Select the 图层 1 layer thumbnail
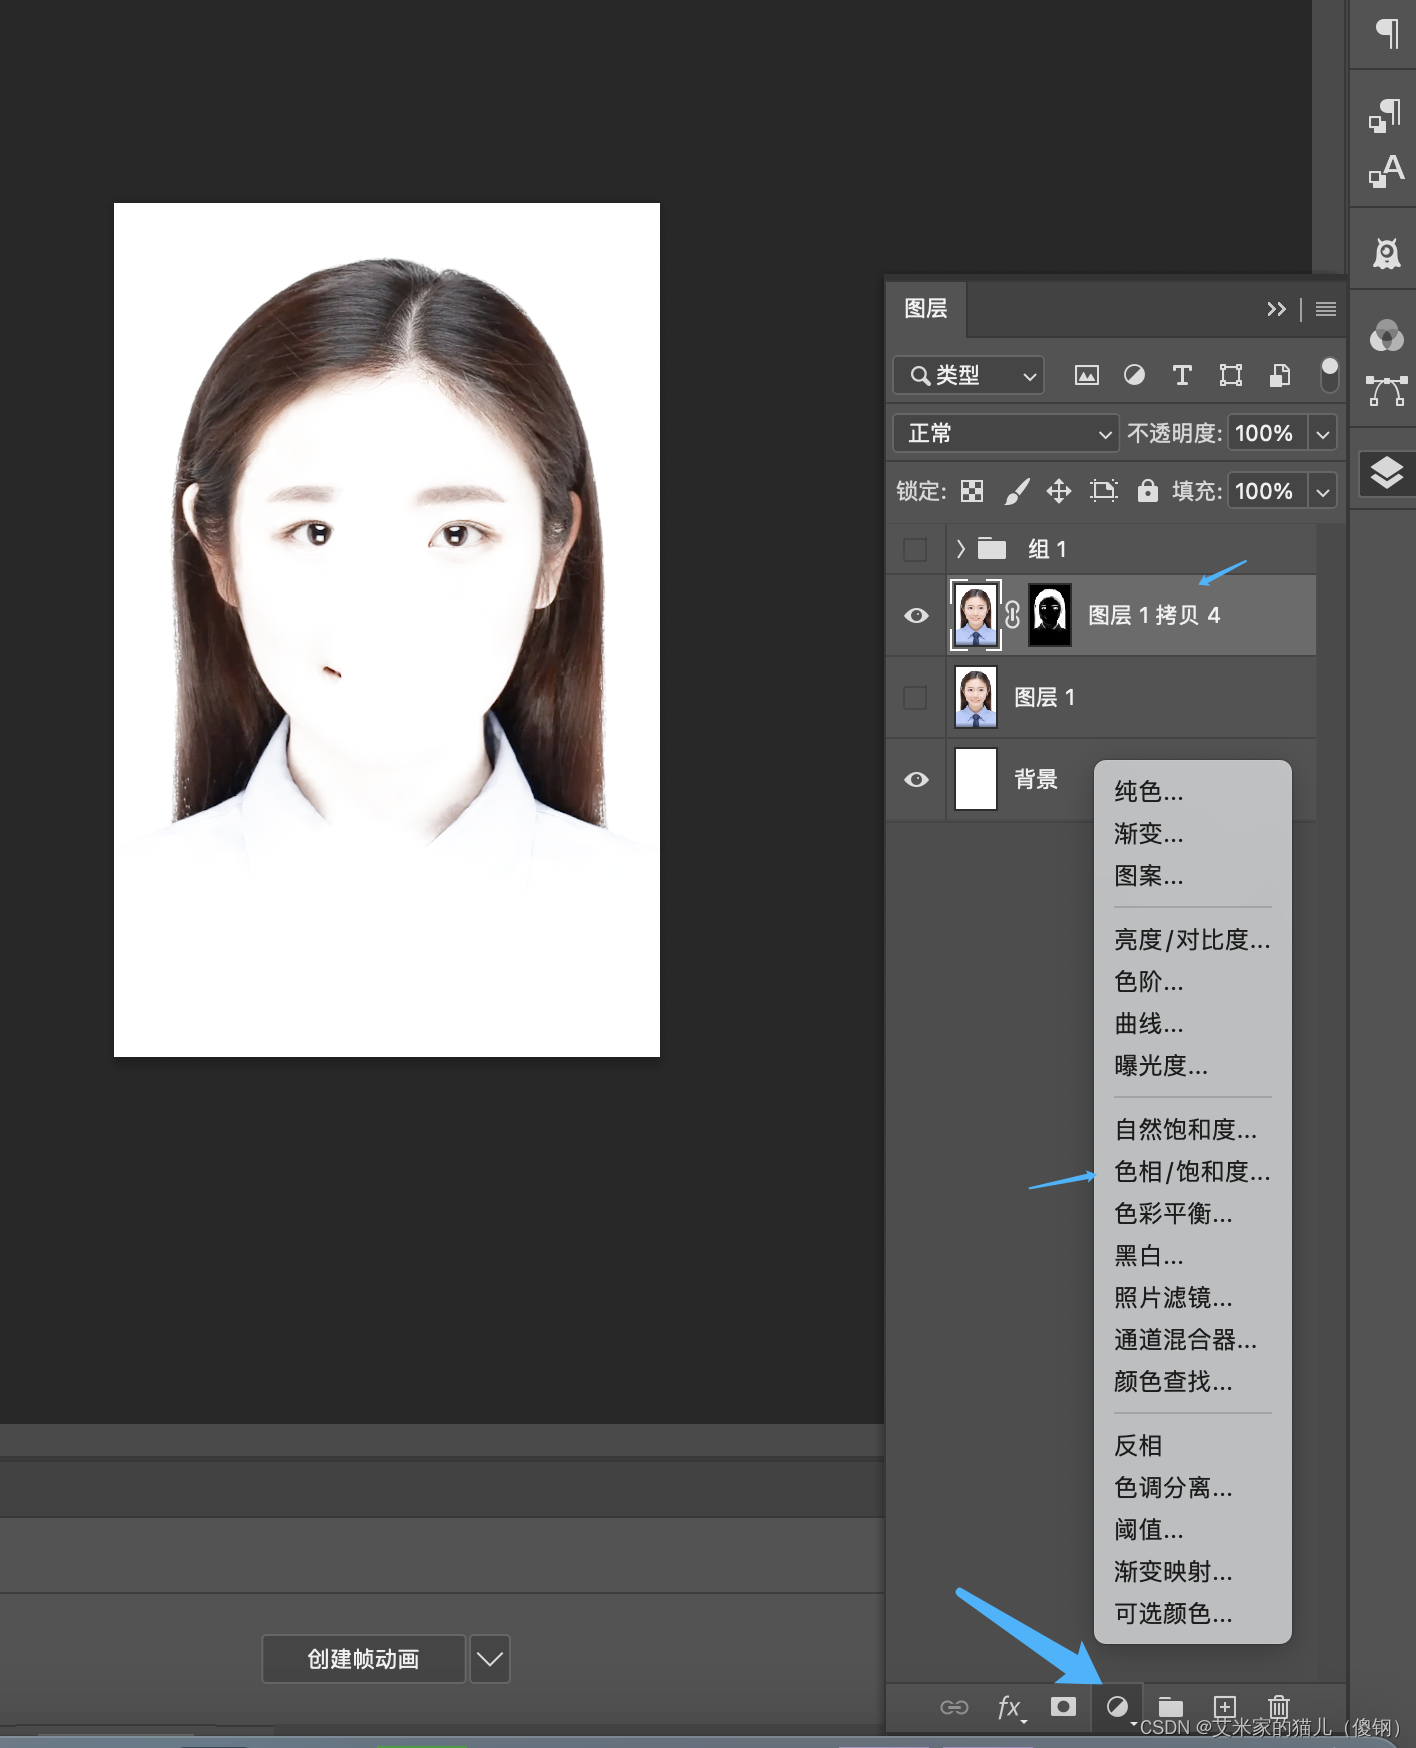The image size is (1416, 1748). tap(976, 697)
